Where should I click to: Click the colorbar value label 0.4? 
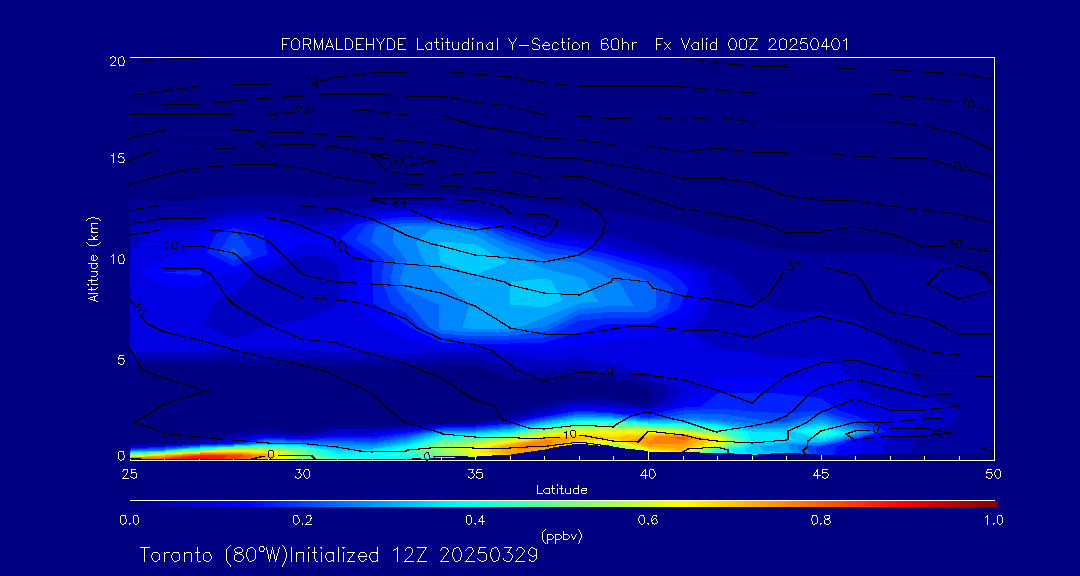476,520
